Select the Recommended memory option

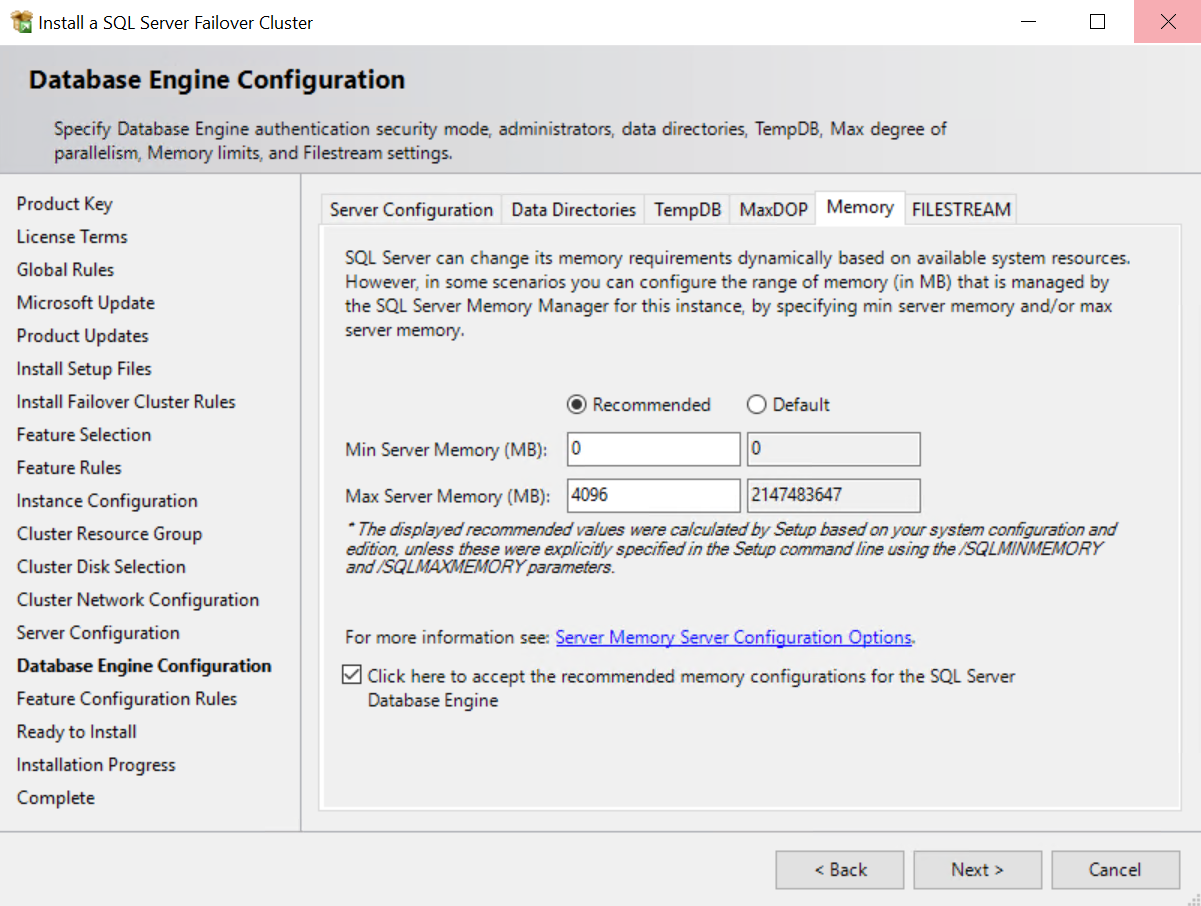point(576,404)
